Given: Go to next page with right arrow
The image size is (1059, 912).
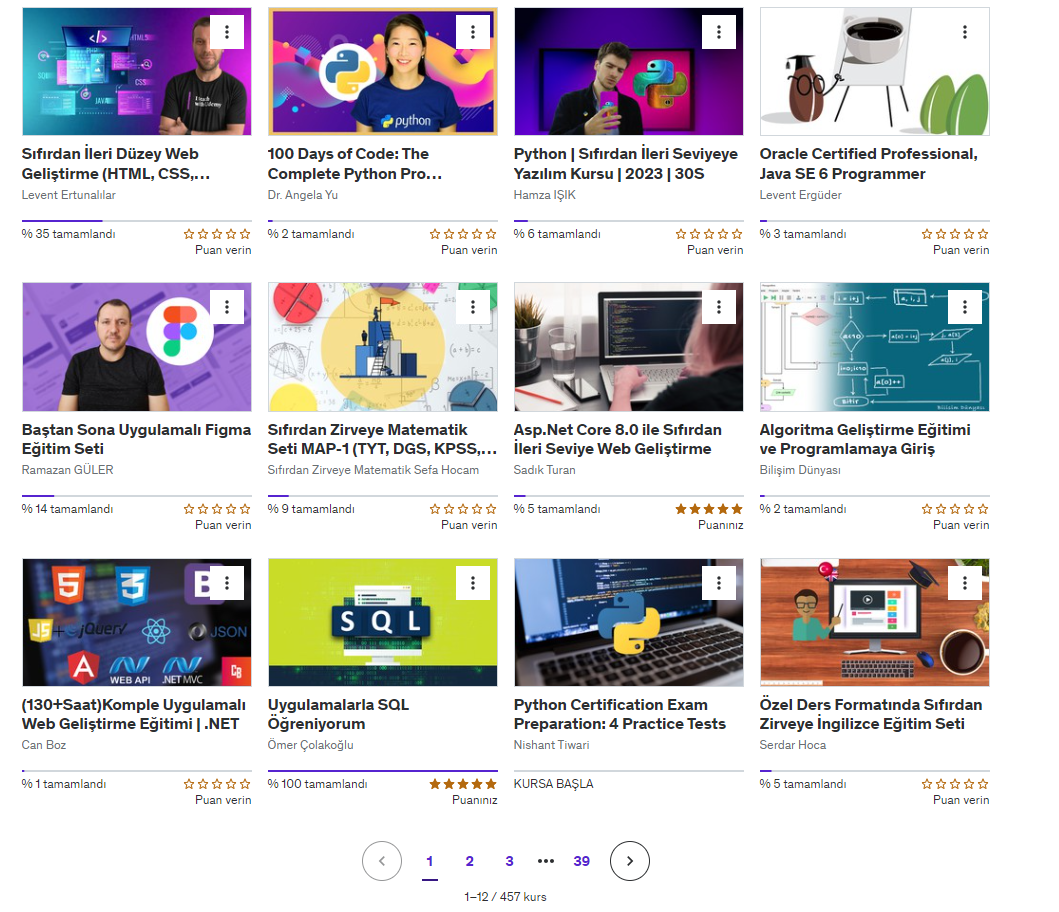Looking at the screenshot, I should (x=629, y=861).
